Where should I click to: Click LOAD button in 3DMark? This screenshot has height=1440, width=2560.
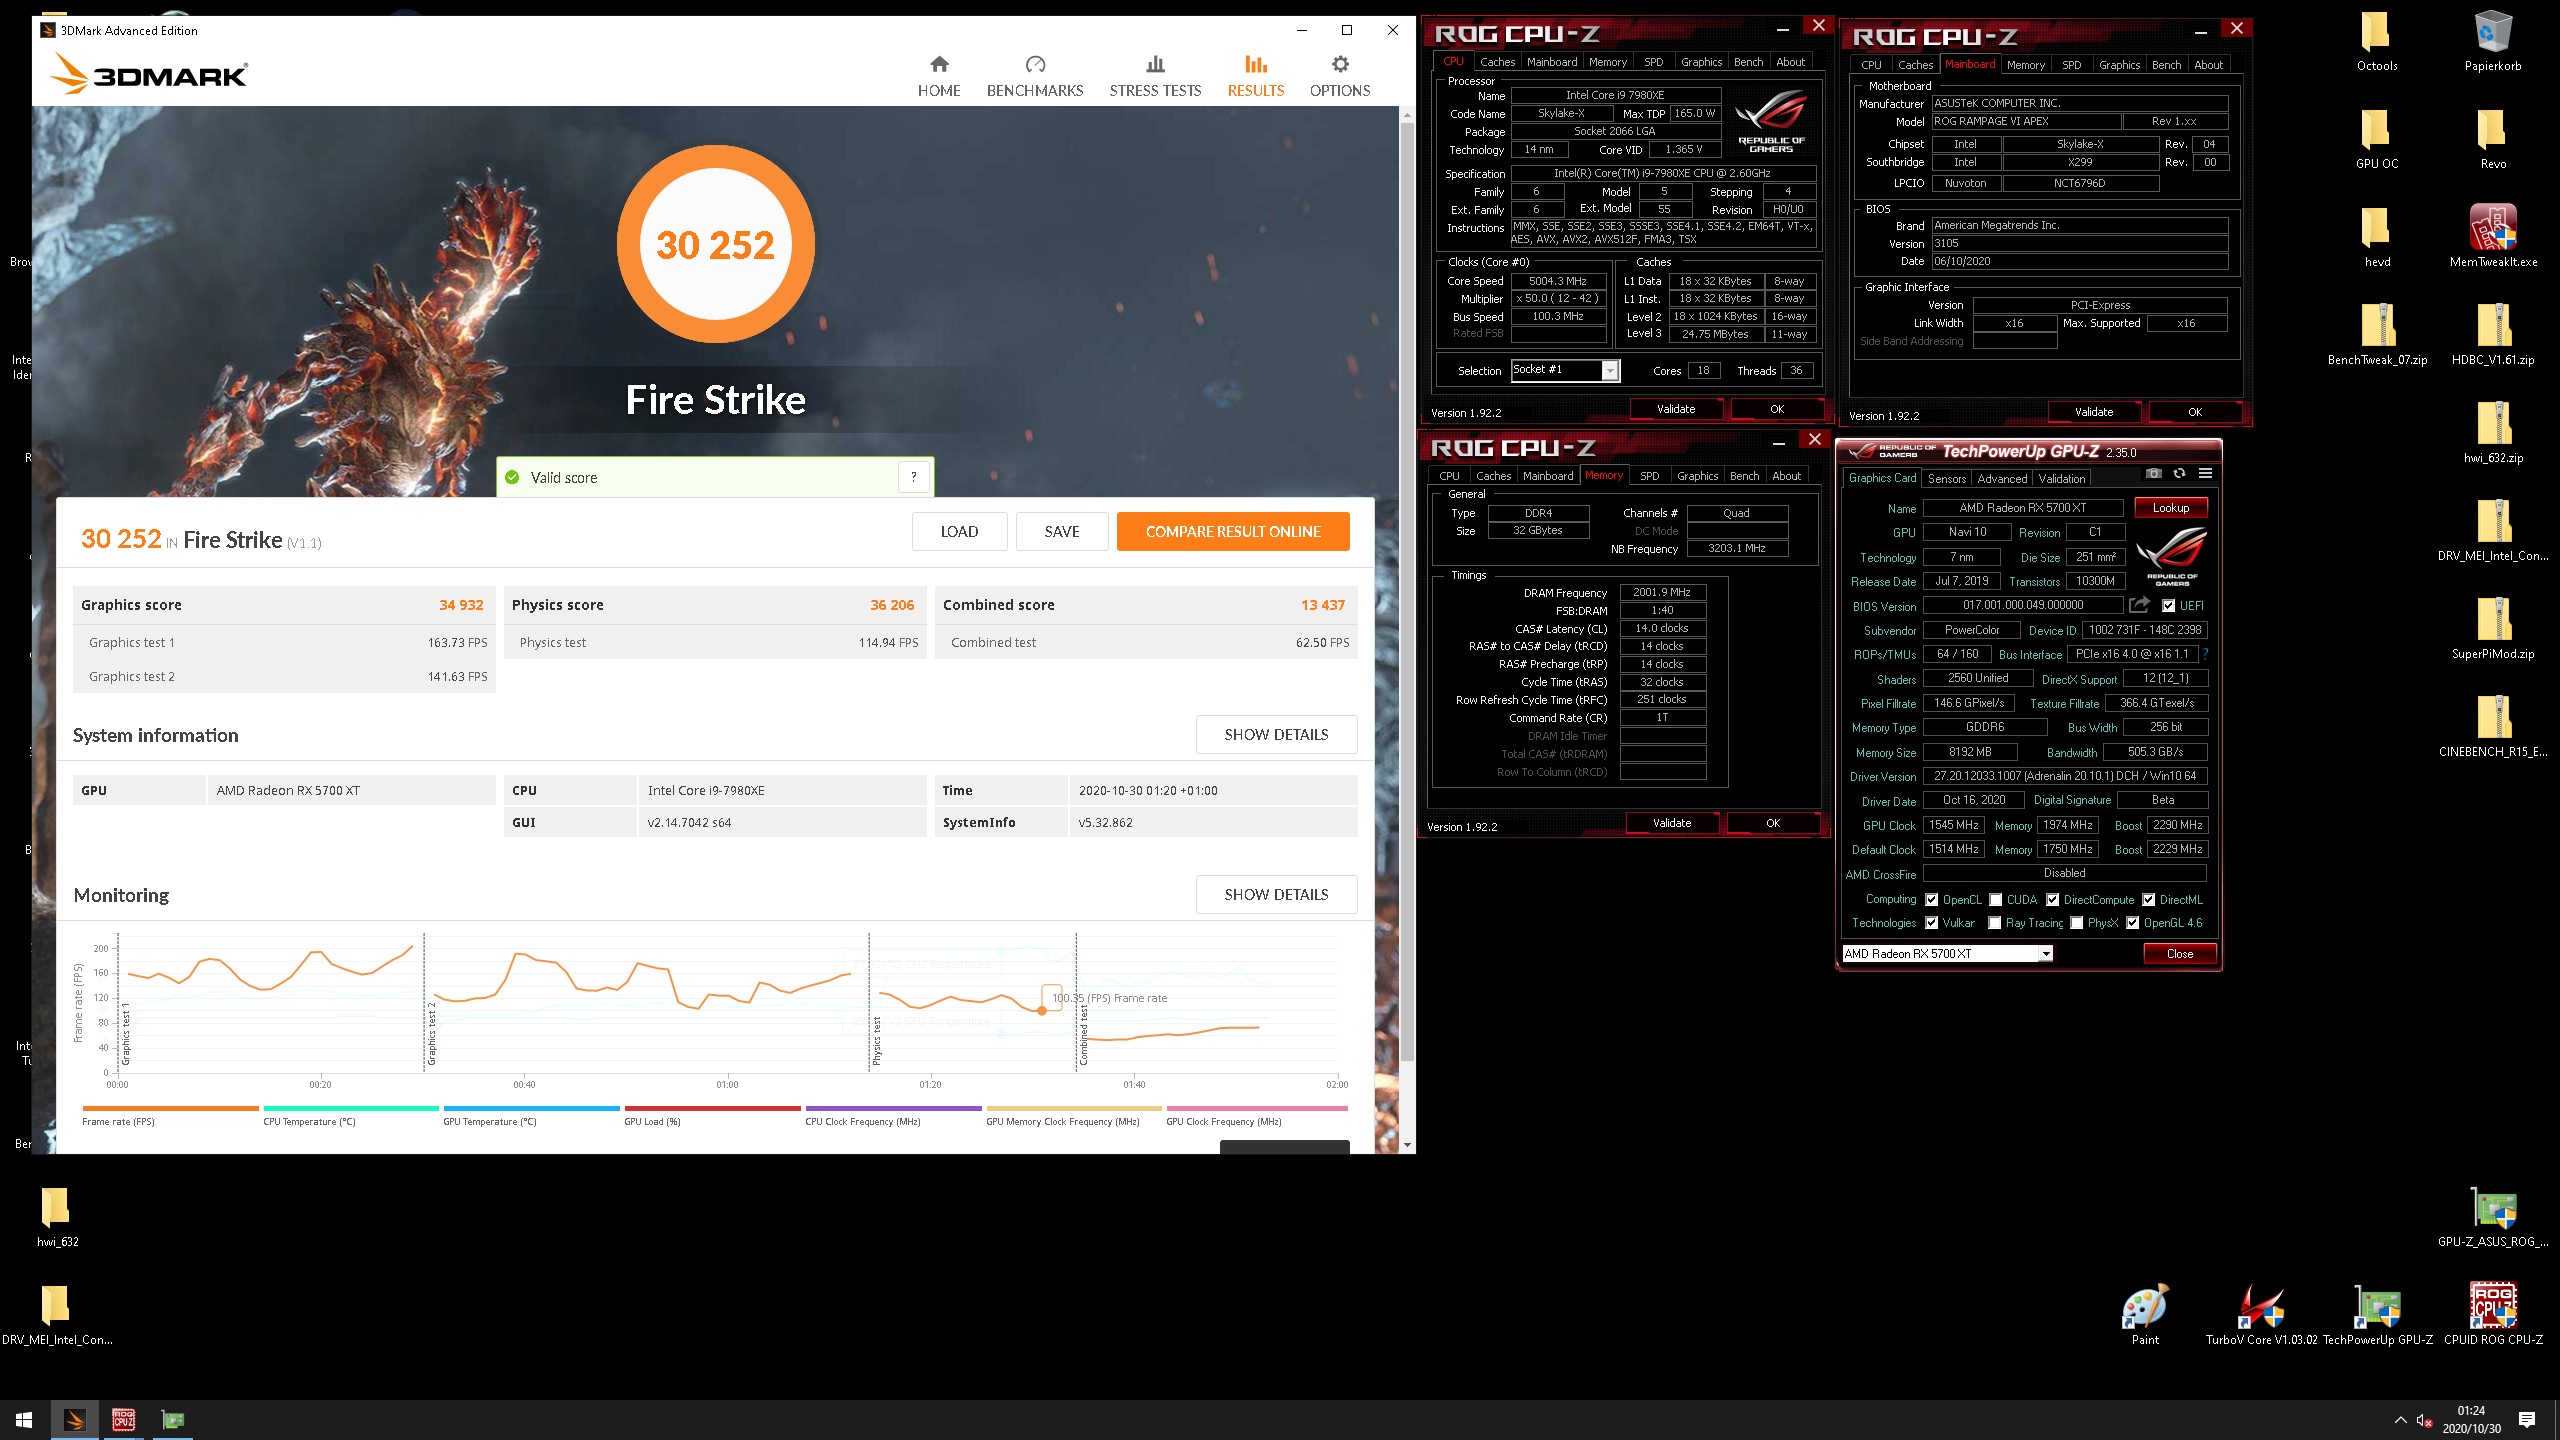(x=959, y=532)
